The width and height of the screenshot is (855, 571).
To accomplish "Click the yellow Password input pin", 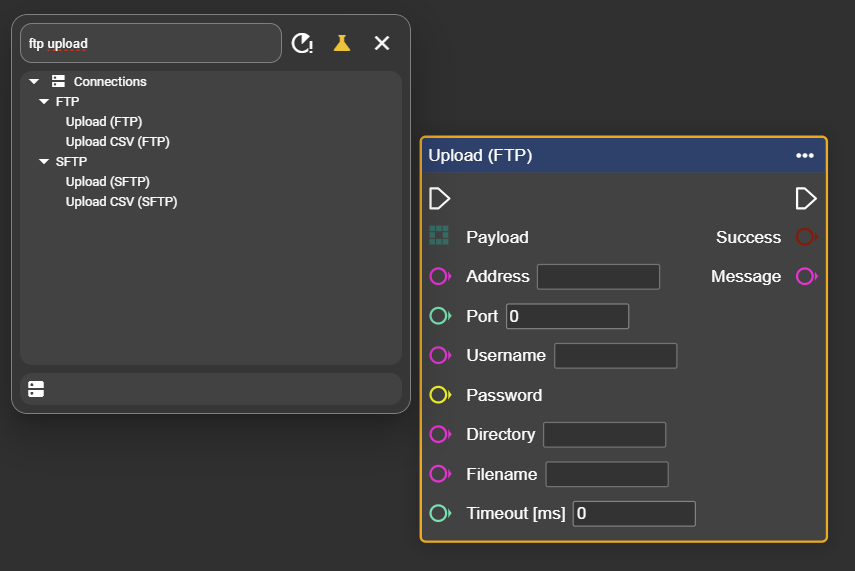I will [x=440, y=395].
